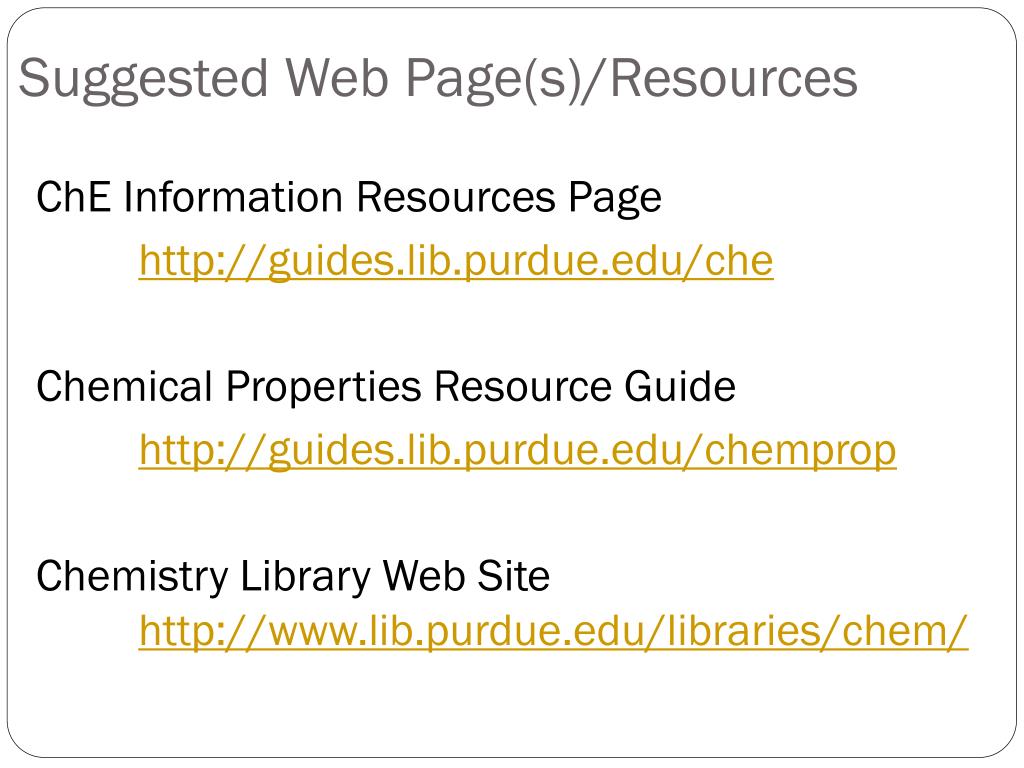The width and height of the screenshot is (1024, 768).
Task: Click the word Chemistry in third heading
Action: pyautogui.click(x=133, y=577)
